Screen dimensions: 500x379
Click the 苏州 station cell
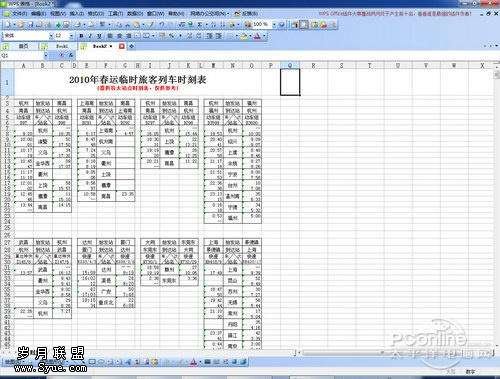(x=233, y=291)
